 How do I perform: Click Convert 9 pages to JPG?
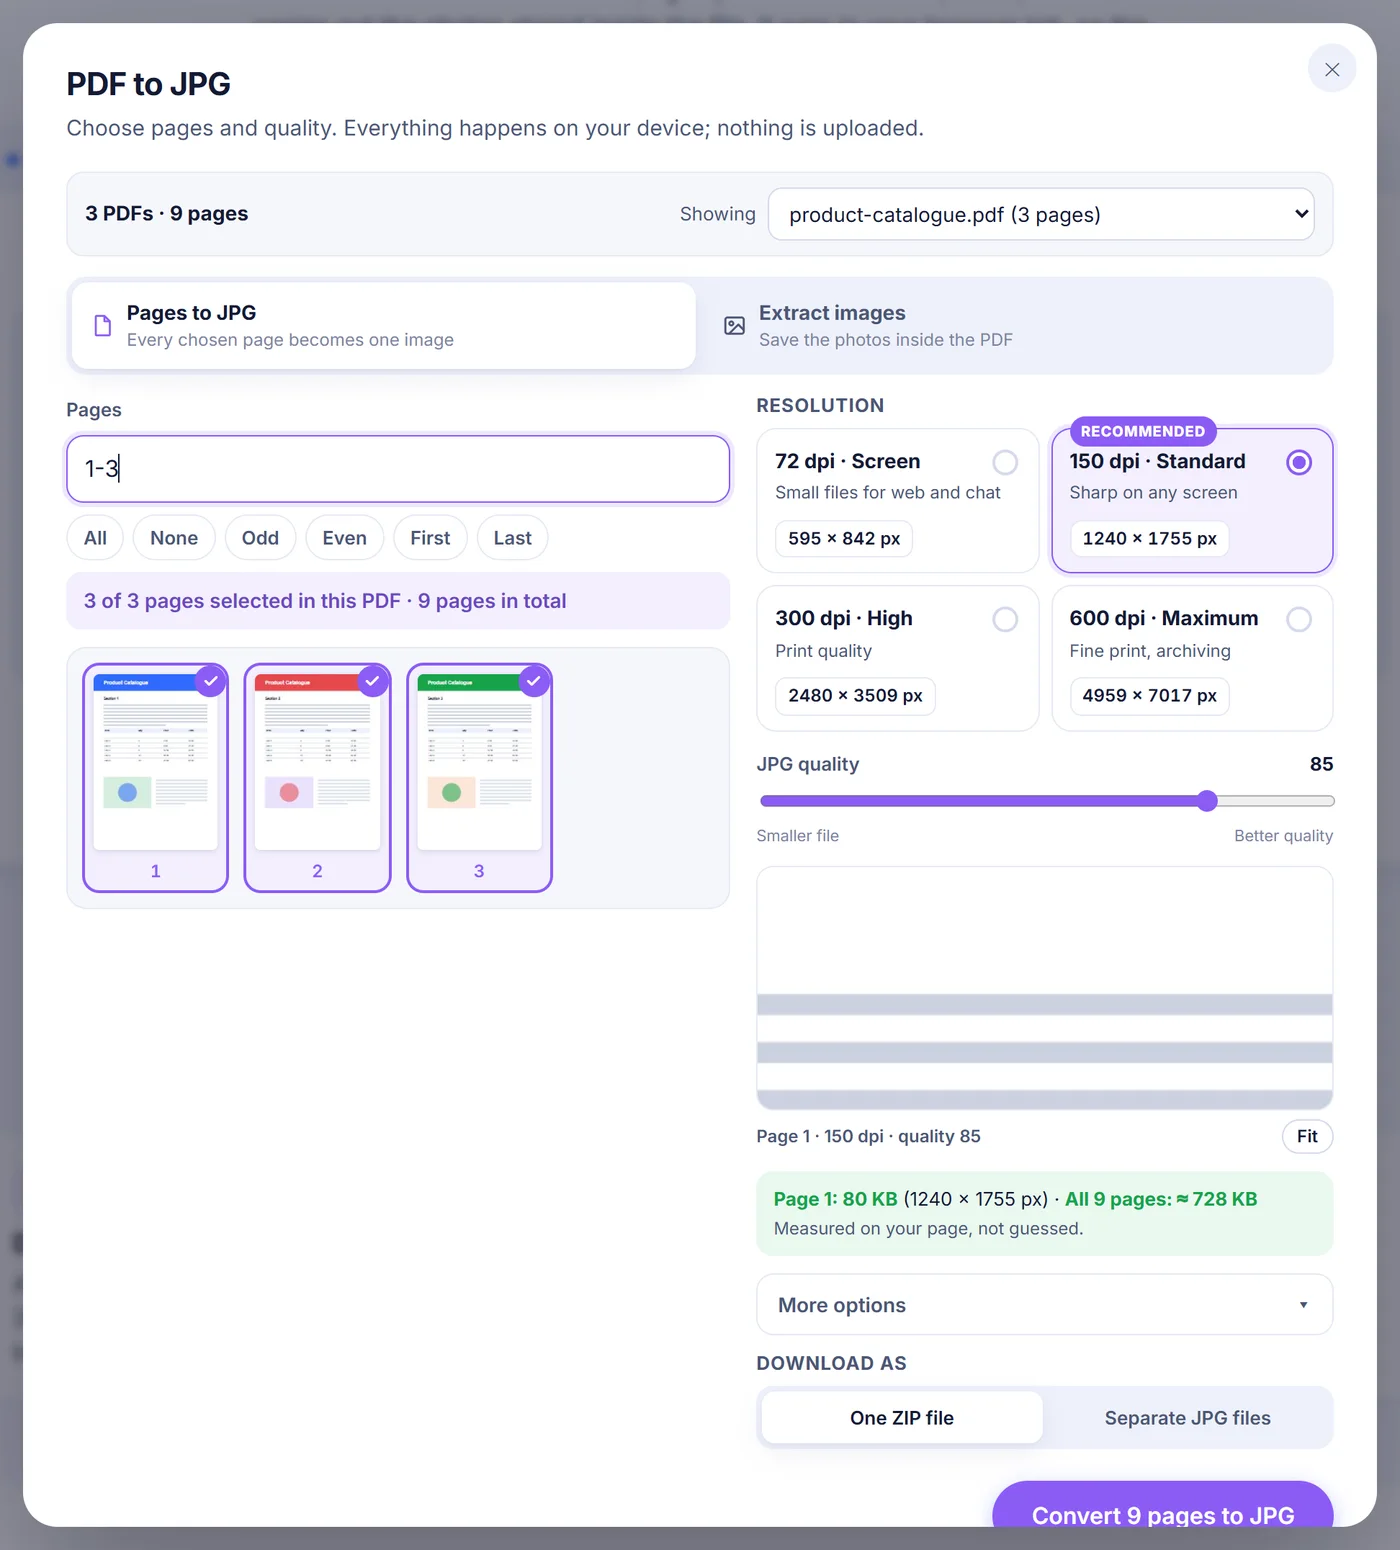point(1162,1504)
